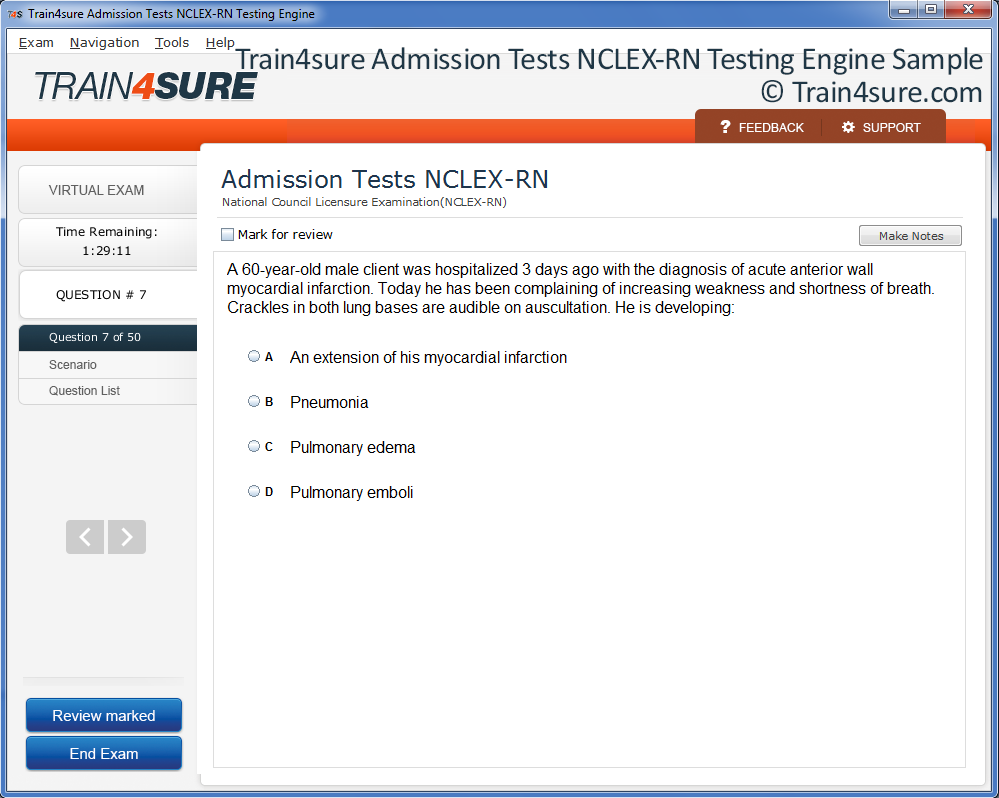Image resolution: width=999 pixels, height=798 pixels.
Task: Maximize the testing engine window
Action: [931, 10]
